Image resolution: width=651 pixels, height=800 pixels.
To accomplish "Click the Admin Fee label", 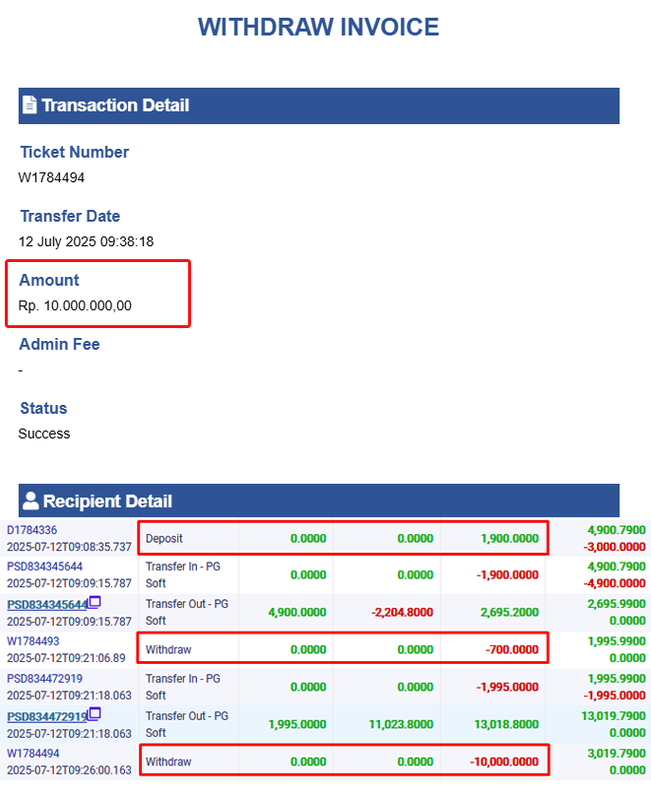I will (59, 344).
